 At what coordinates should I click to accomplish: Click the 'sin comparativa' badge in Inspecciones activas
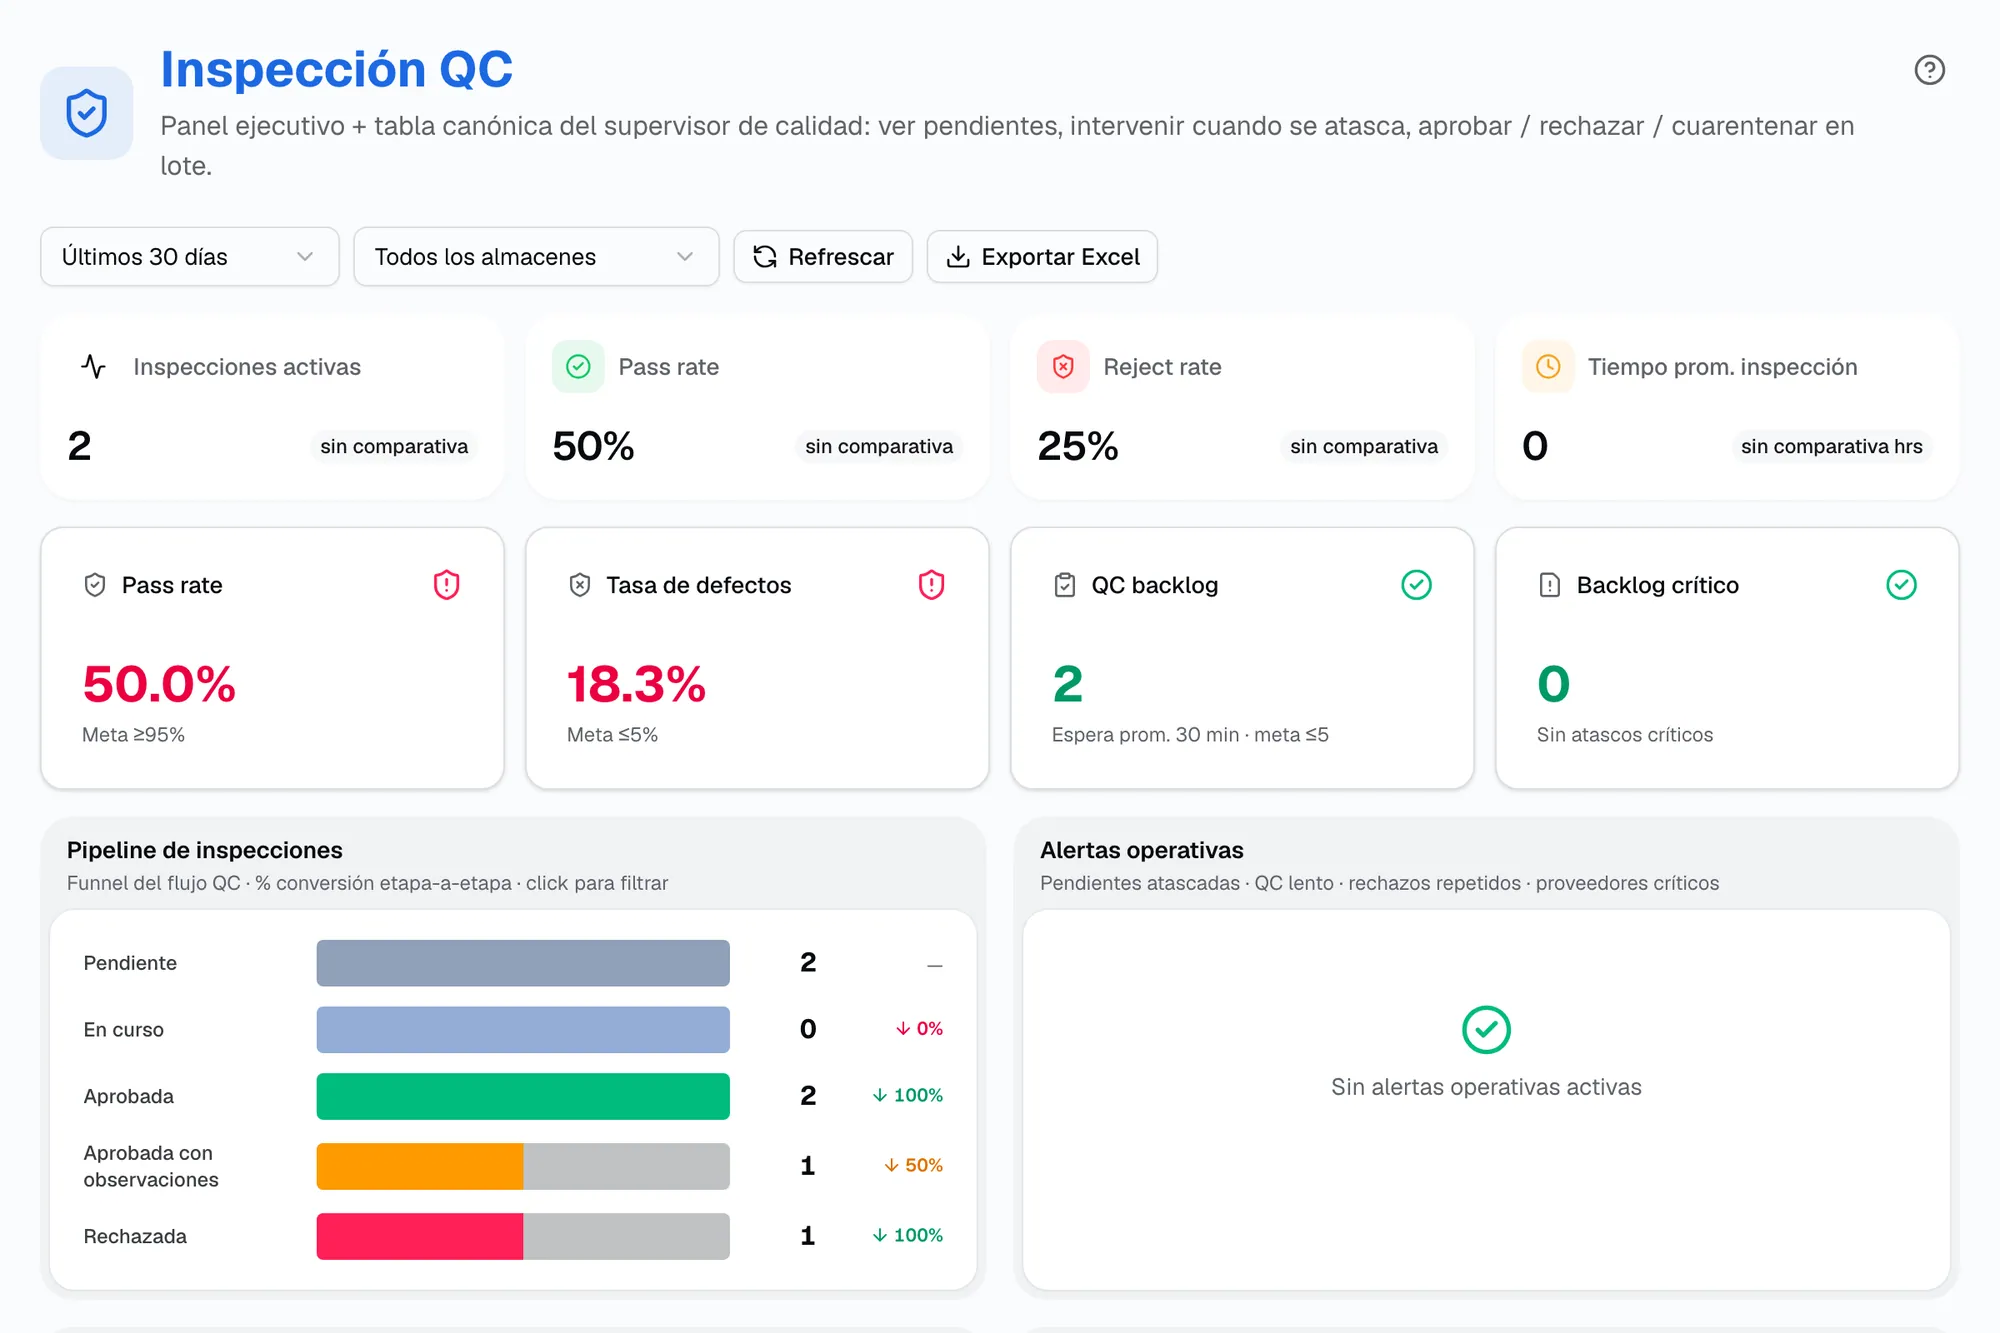[394, 446]
